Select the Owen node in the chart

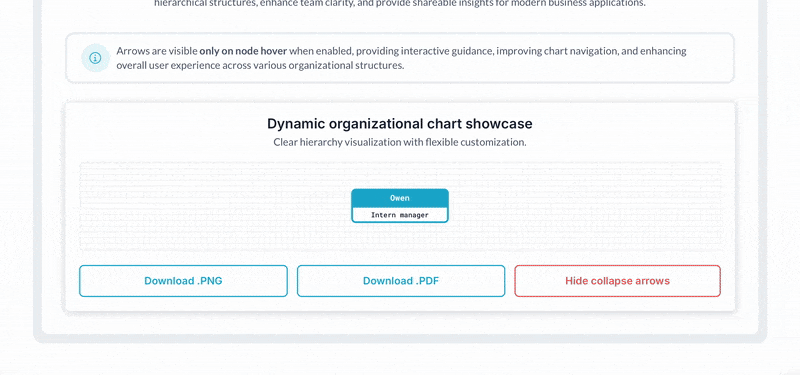[400, 206]
